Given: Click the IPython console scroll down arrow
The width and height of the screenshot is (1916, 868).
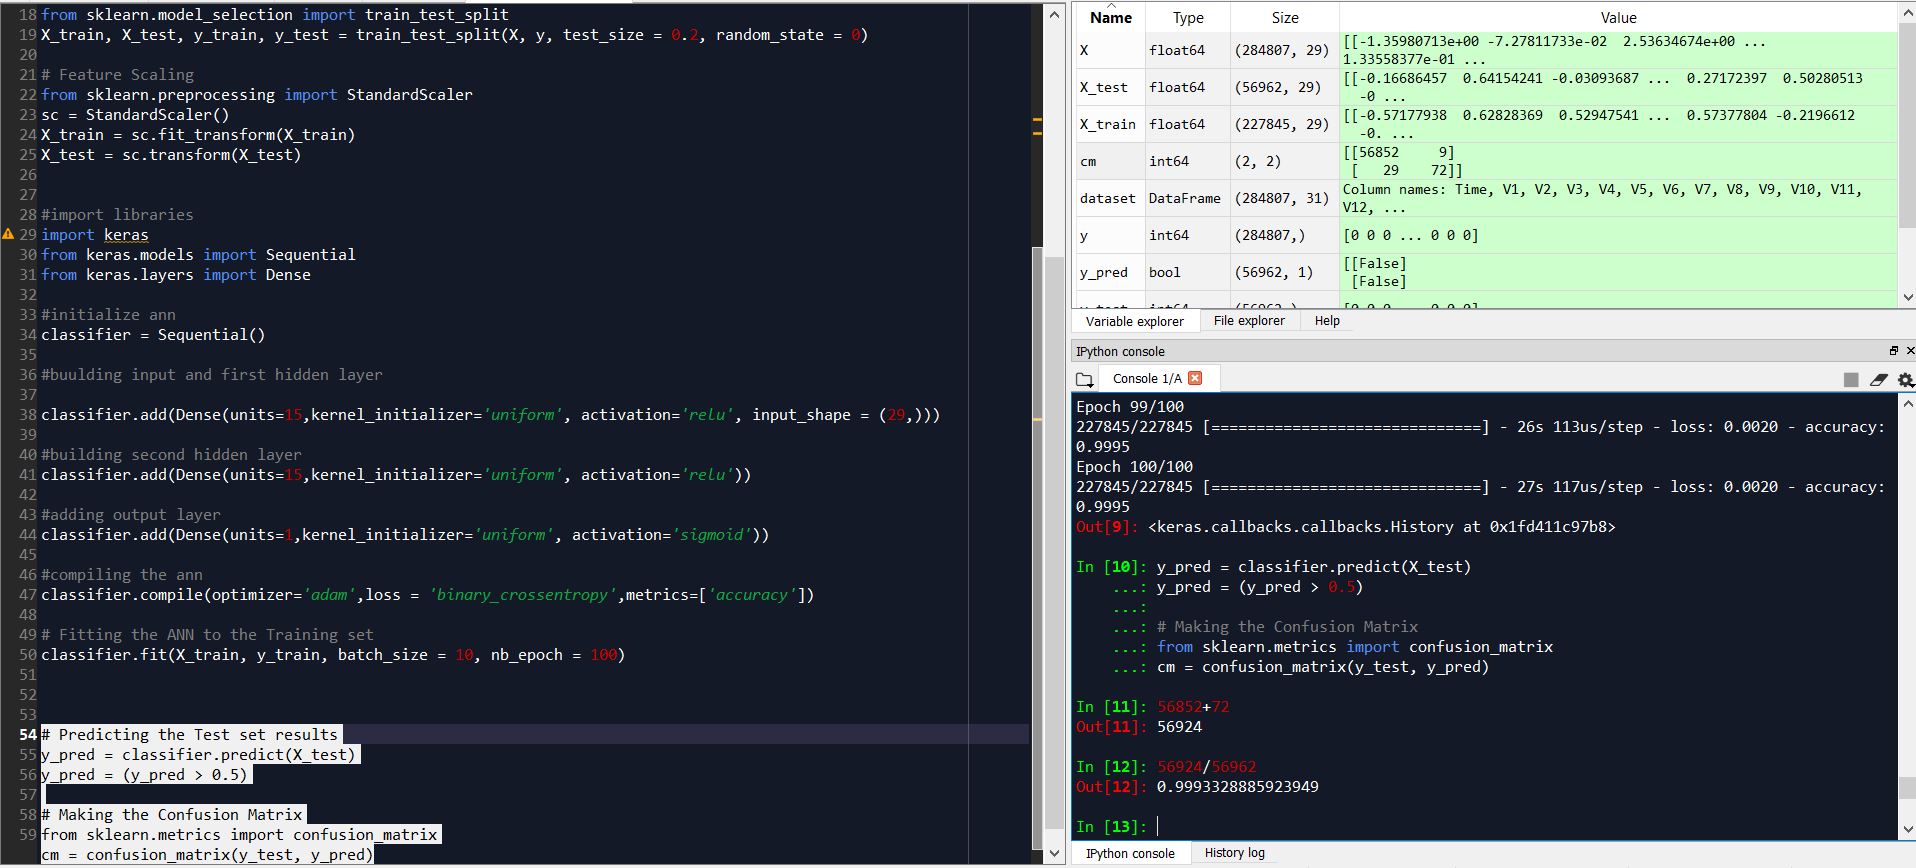Looking at the screenshot, I should tap(1907, 829).
